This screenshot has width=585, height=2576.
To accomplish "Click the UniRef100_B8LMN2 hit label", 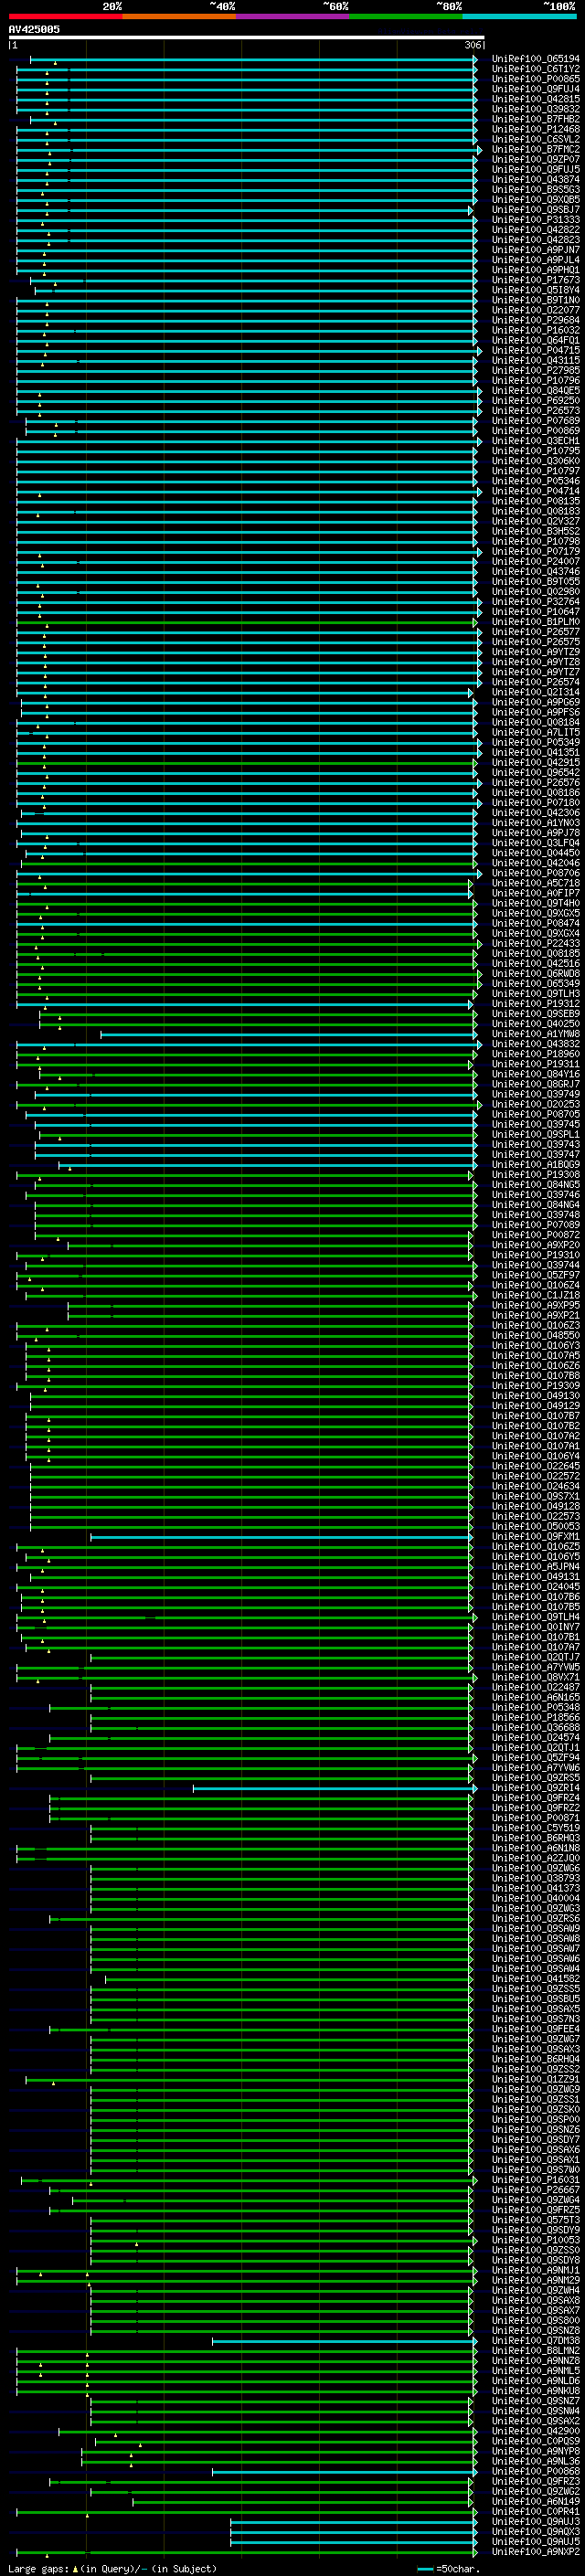I will point(535,2350).
